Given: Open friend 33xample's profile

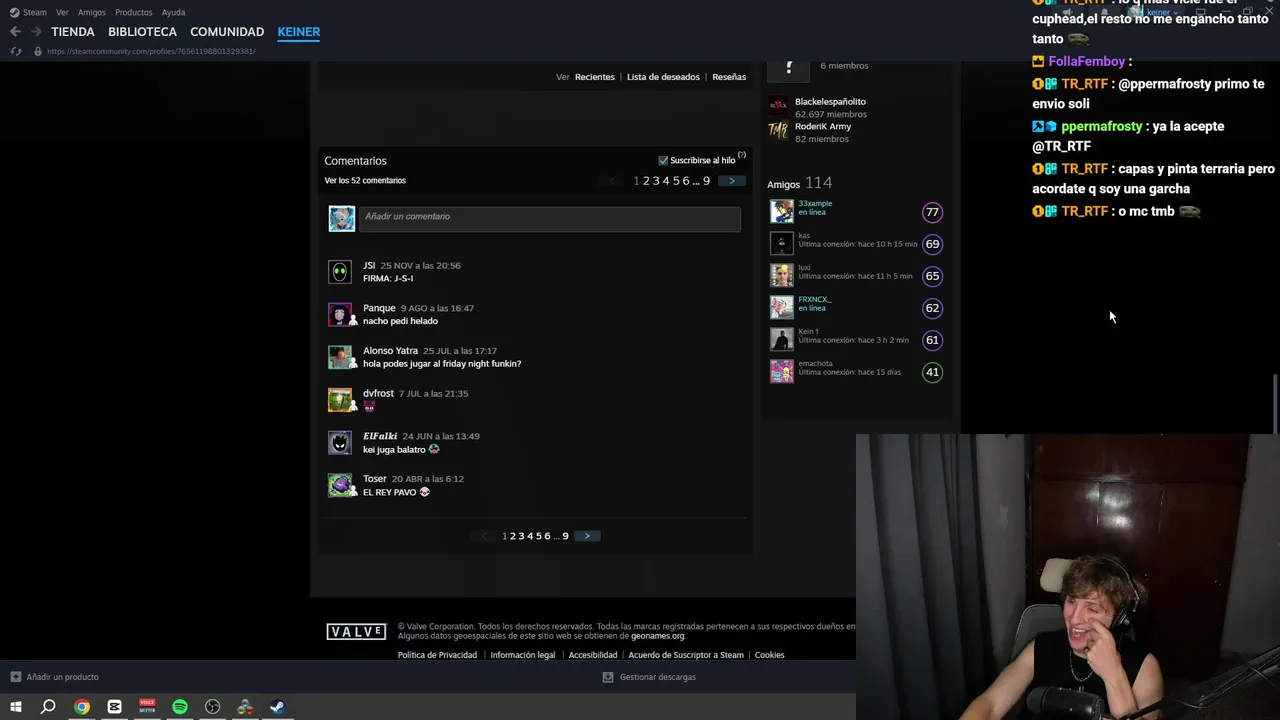Looking at the screenshot, I should pos(815,204).
